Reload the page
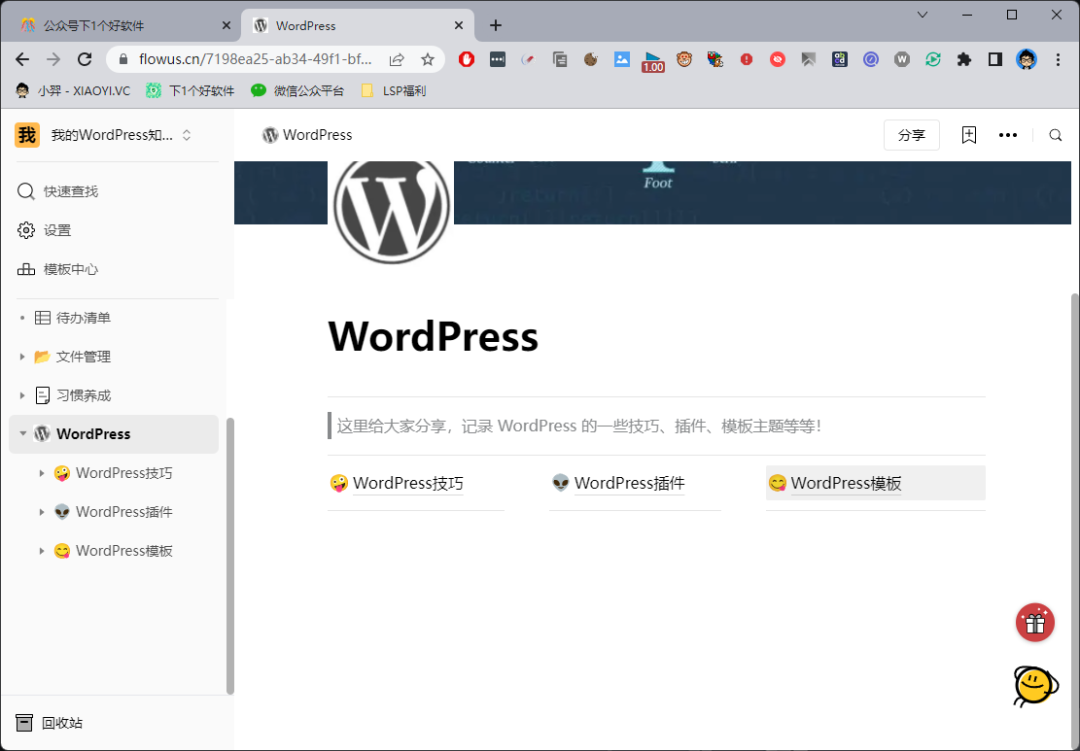 click(84, 59)
